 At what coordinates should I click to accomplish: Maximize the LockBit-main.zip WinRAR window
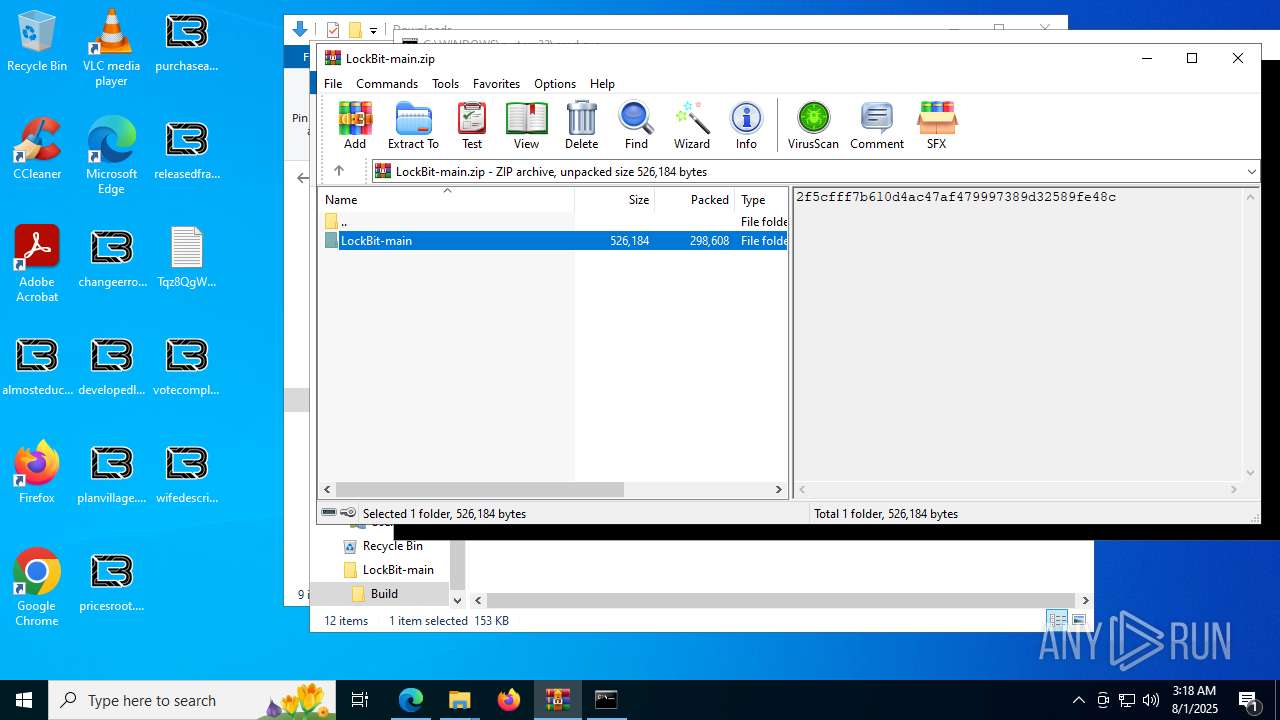pyautogui.click(x=1192, y=58)
